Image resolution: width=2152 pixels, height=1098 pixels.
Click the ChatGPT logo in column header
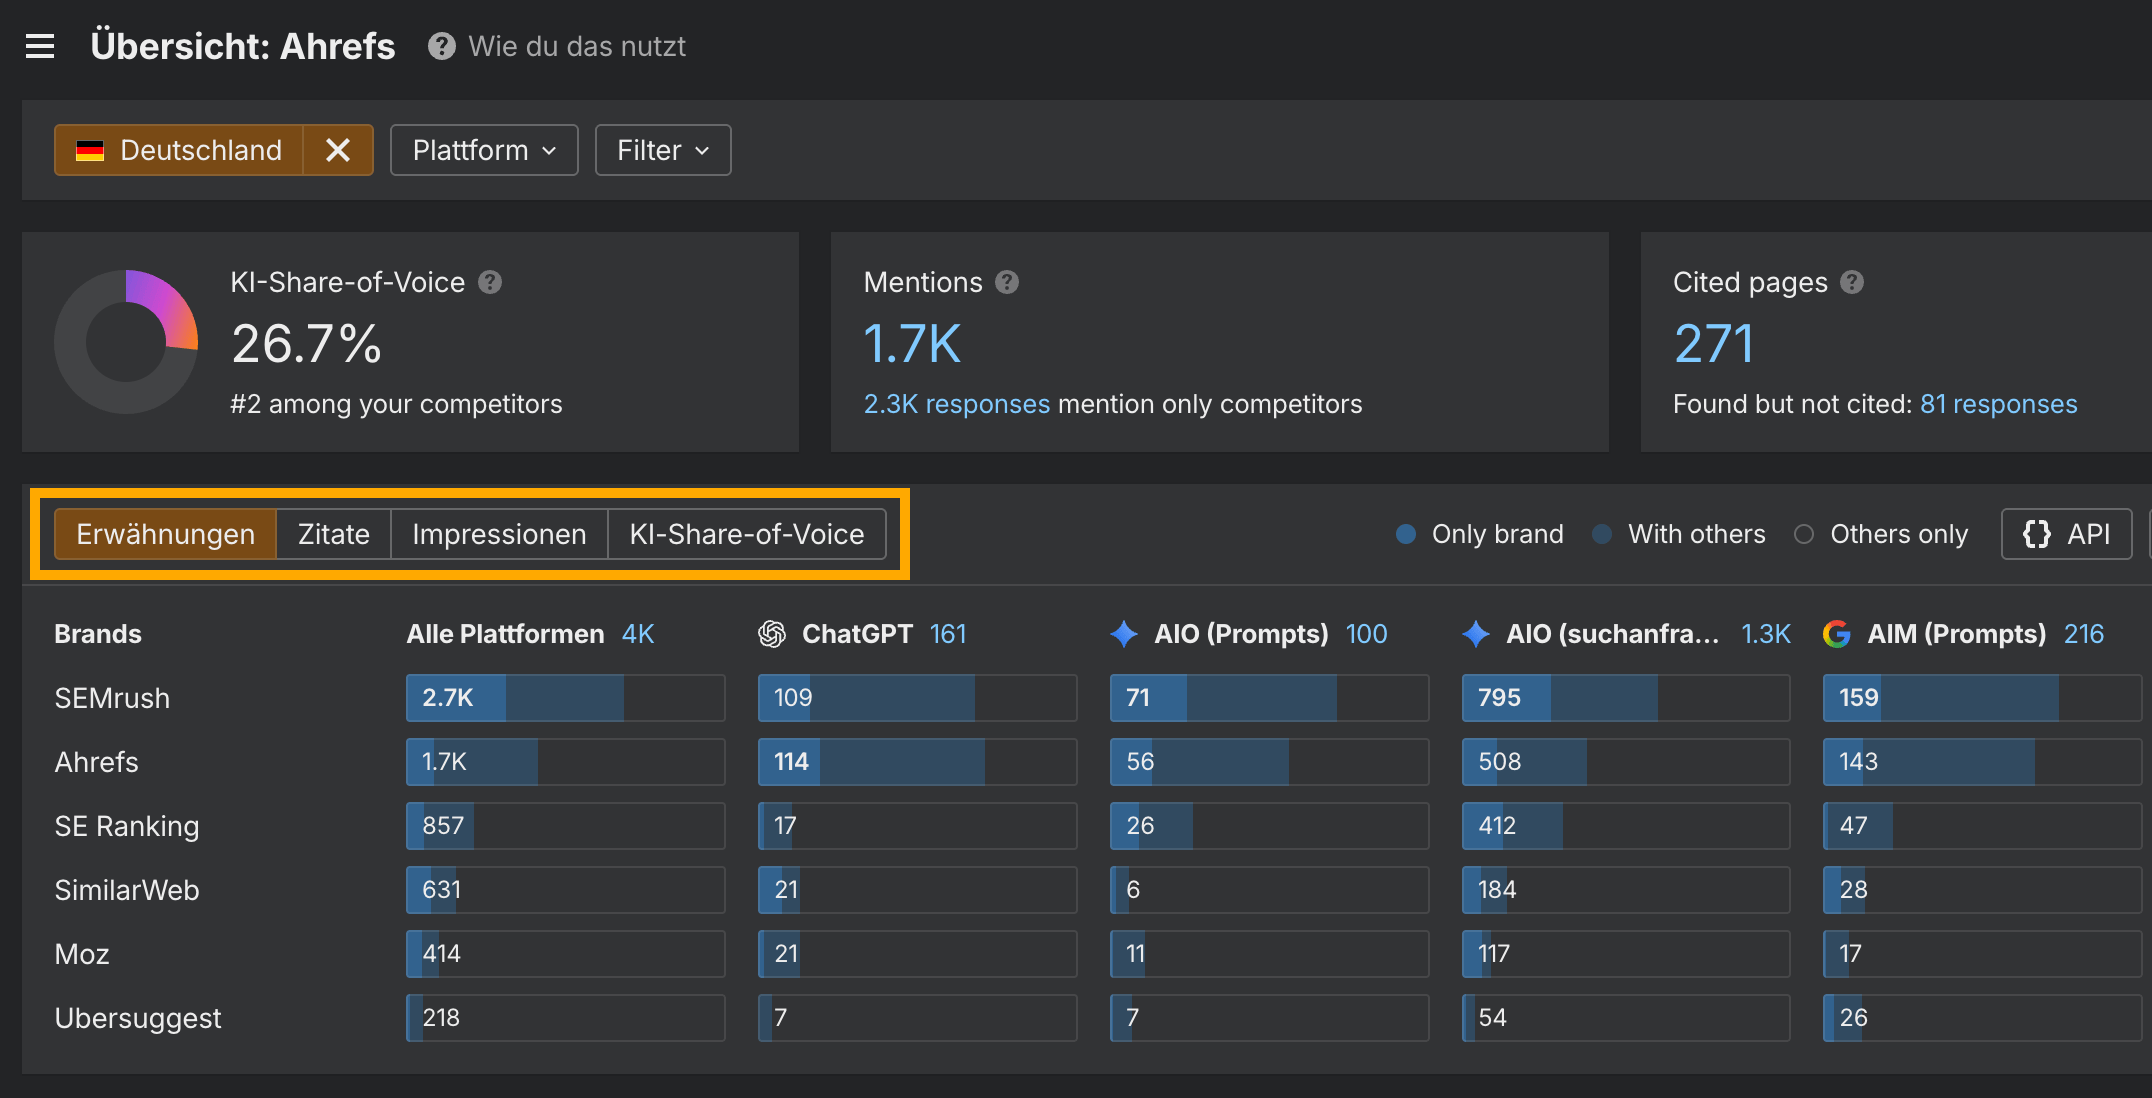(x=772, y=634)
